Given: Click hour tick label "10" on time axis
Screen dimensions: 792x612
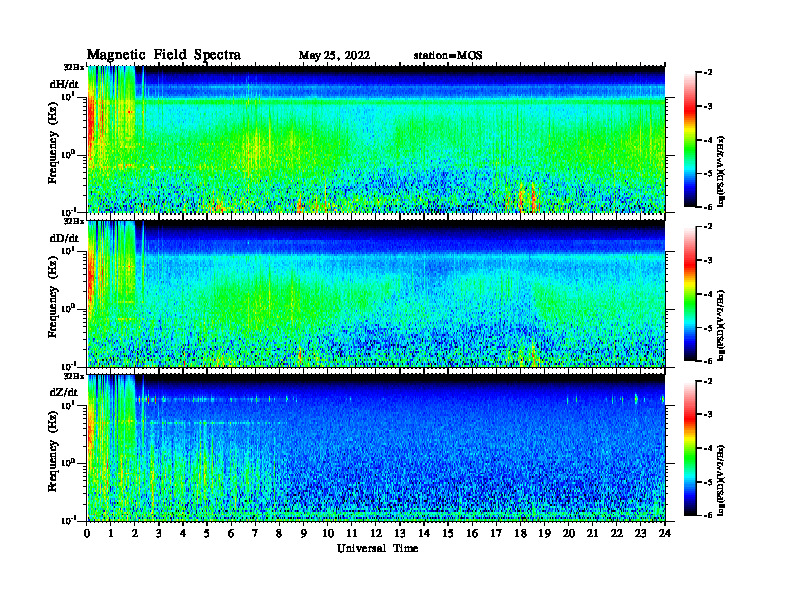Looking at the screenshot, I should (328, 533).
